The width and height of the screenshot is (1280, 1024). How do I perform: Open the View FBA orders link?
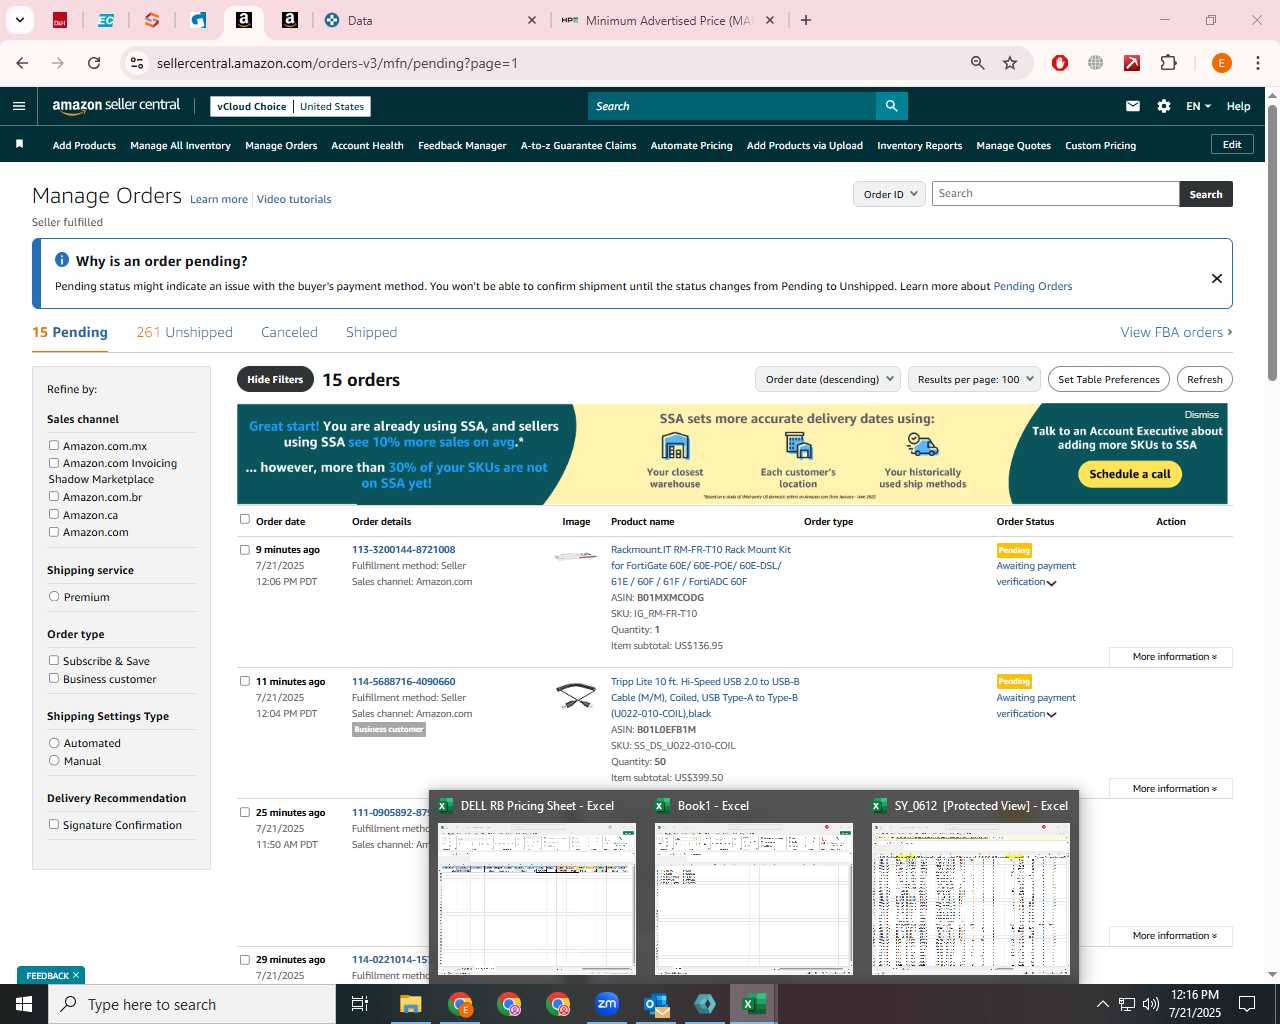[x=1176, y=332]
